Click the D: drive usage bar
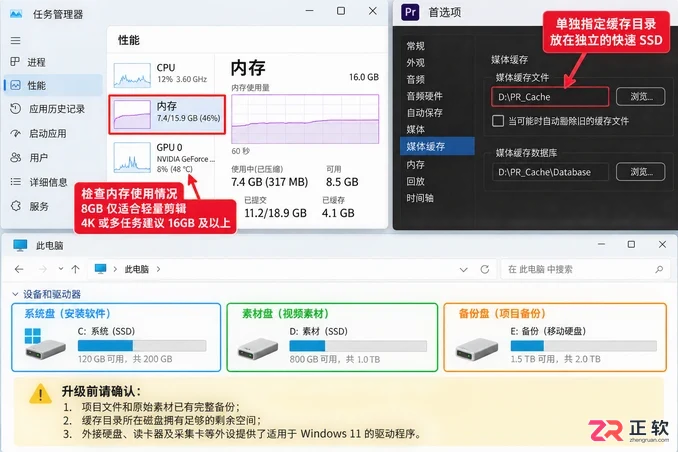The image size is (678, 452). coord(358,346)
